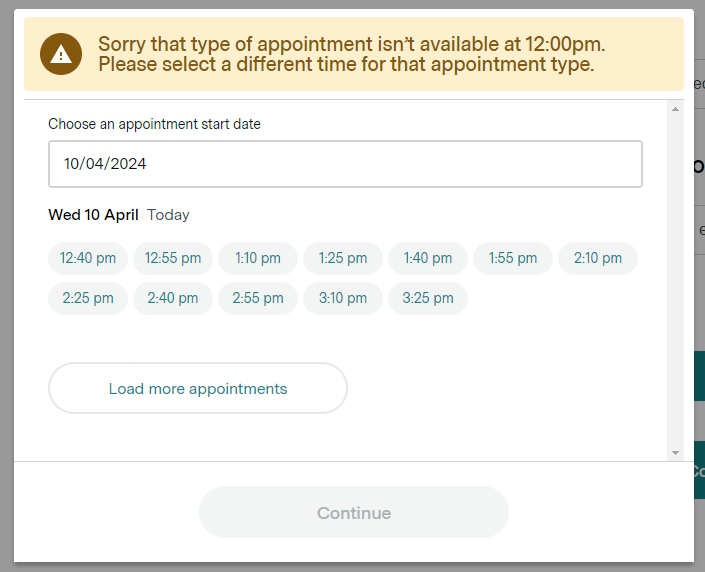Pick the 1:10 pm time slot

[x=258, y=258]
